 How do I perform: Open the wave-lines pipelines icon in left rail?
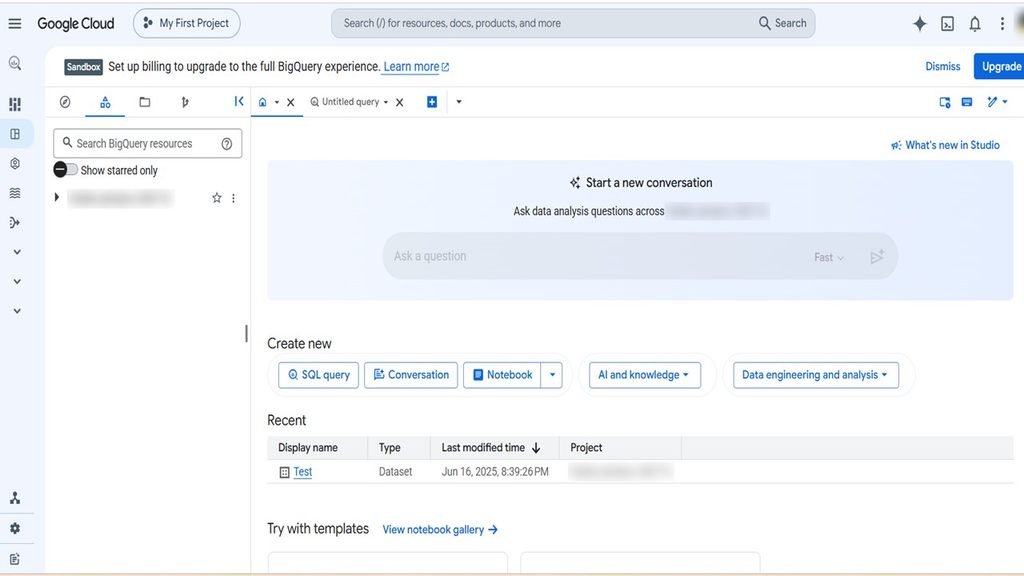[x=15, y=193]
